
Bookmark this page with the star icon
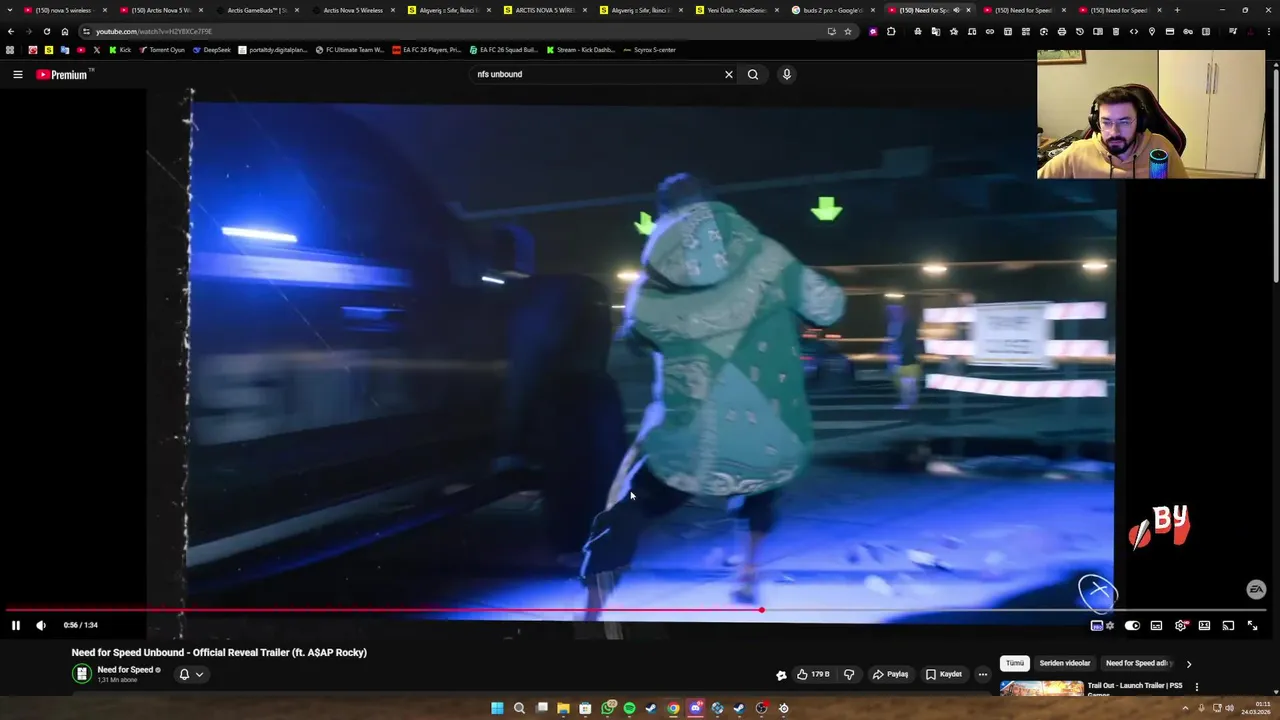848,31
